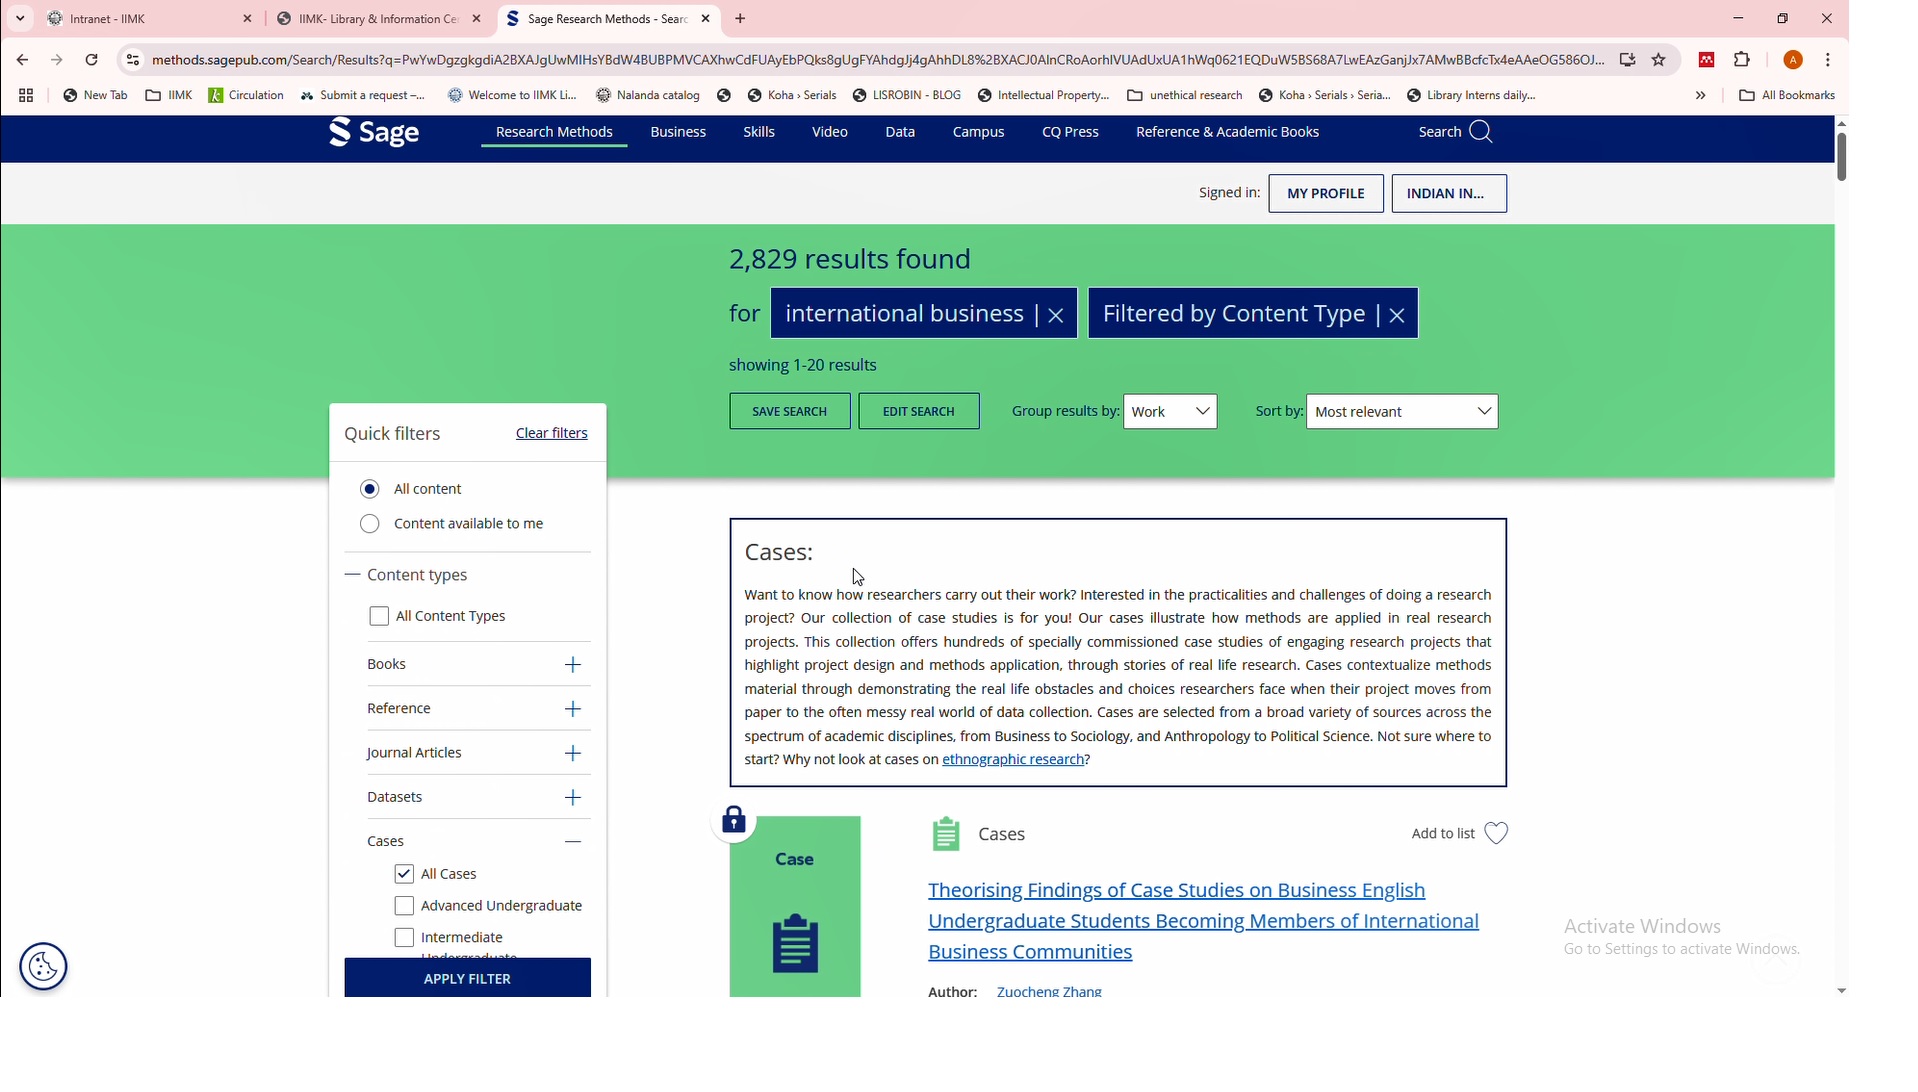Select Content available to me option
1918x1092 pixels.
(x=370, y=524)
